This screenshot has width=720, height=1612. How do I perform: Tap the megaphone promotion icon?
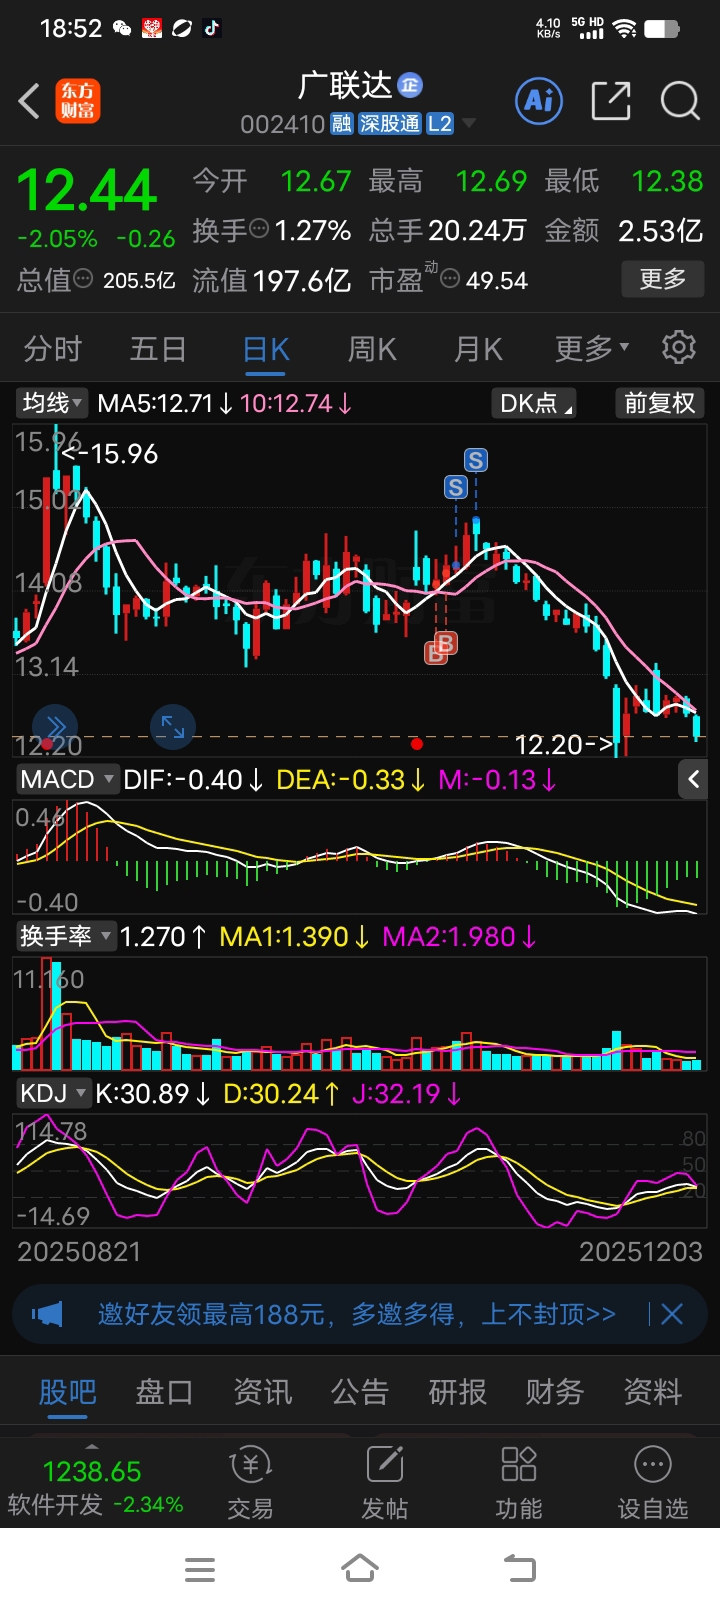tap(47, 1313)
